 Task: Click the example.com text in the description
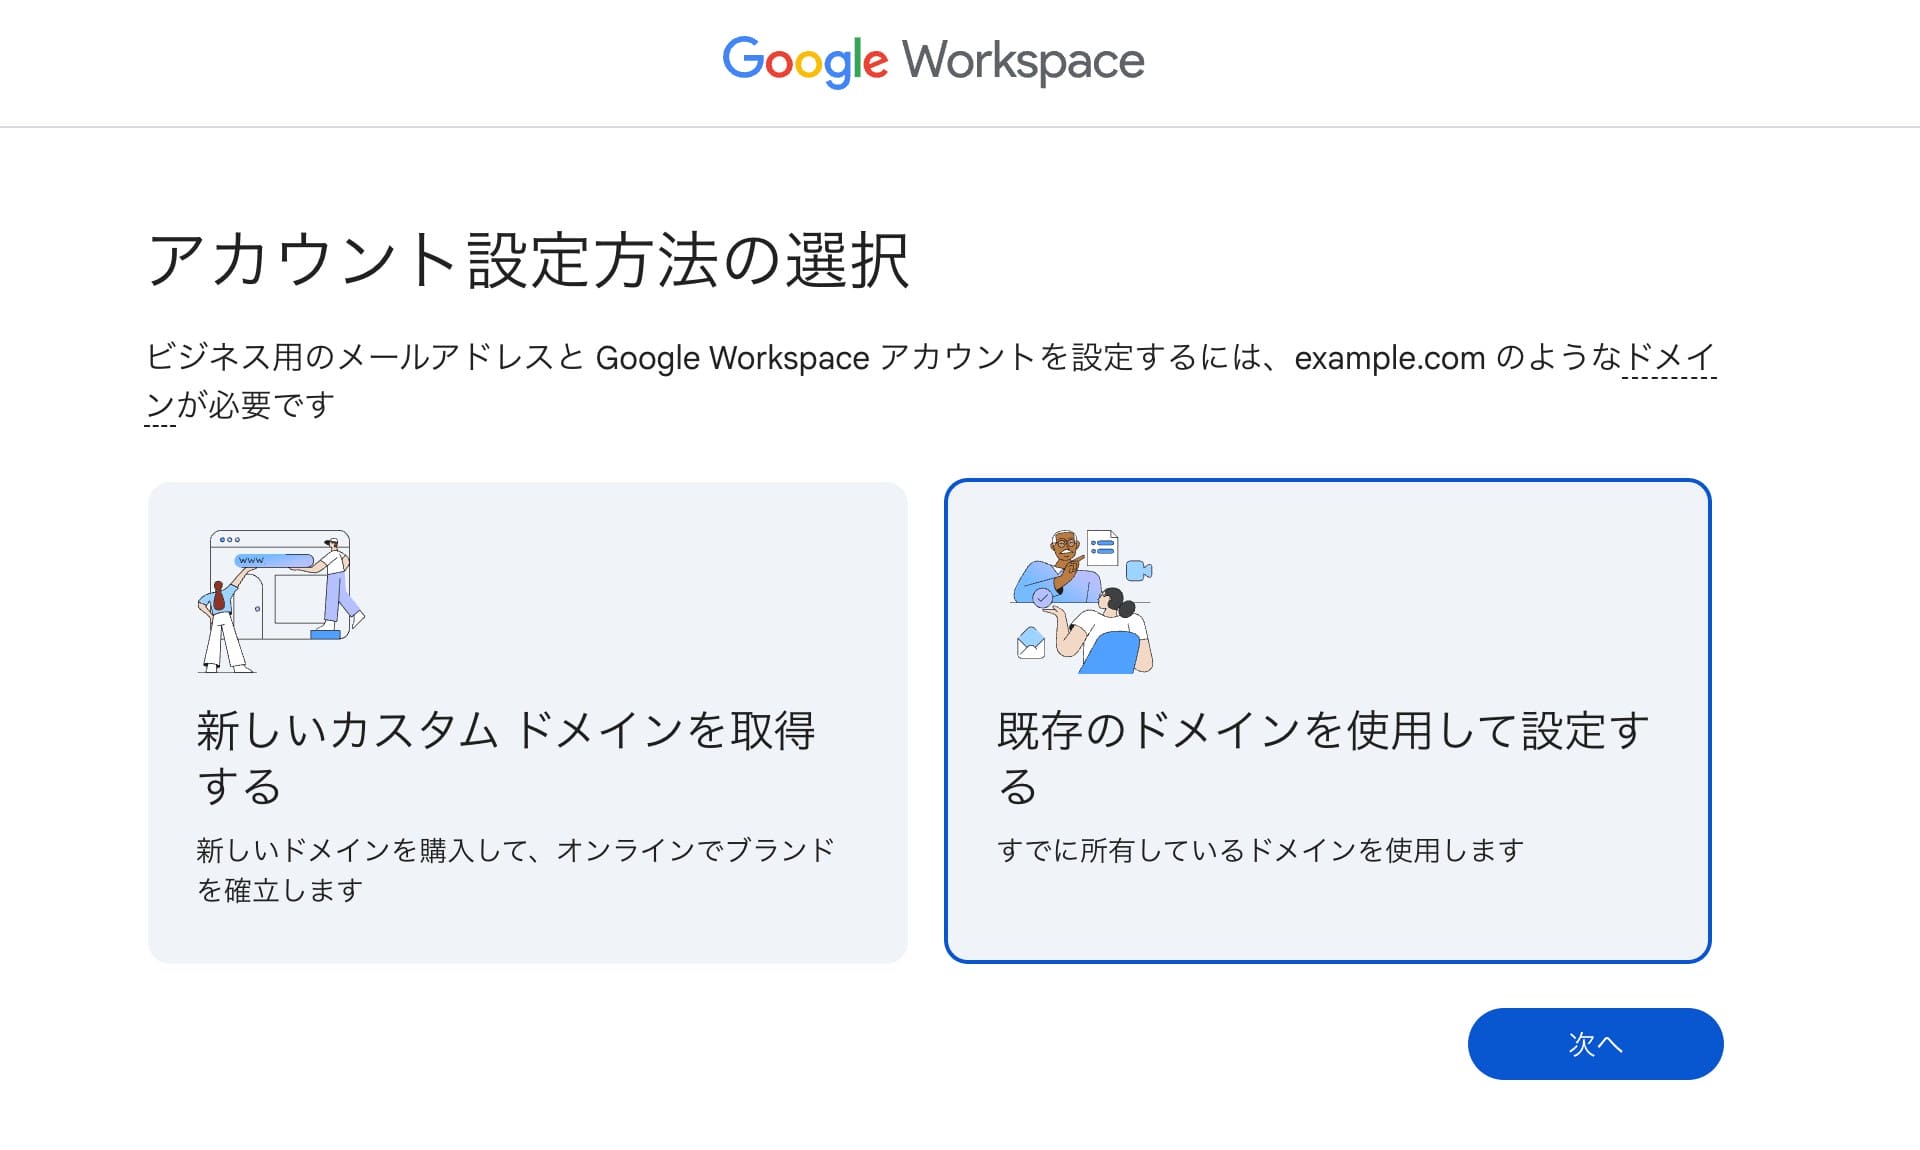pyautogui.click(x=1389, y=358)
